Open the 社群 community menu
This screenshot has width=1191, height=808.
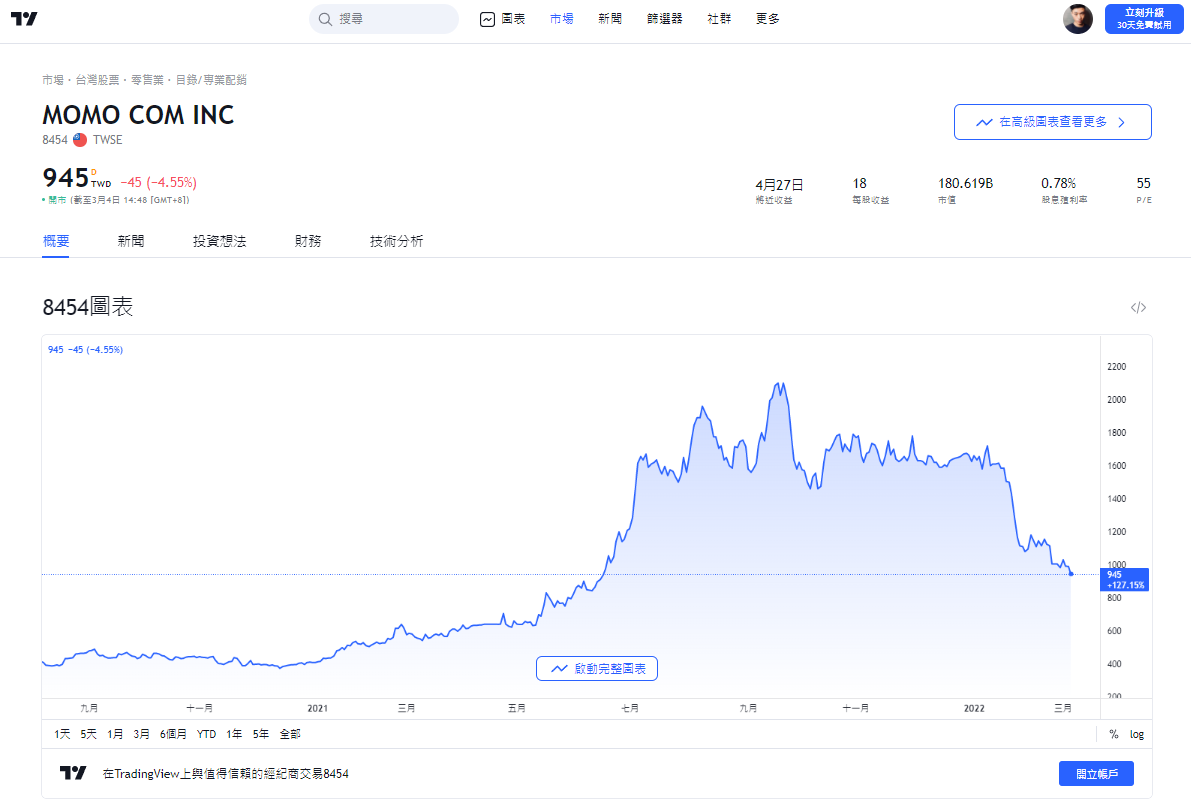[x=719, y=19]
